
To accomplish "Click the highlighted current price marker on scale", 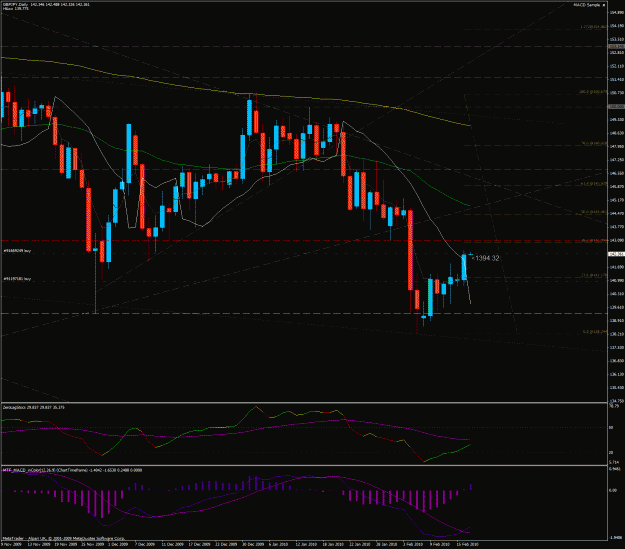I will (x=616, y=254).
